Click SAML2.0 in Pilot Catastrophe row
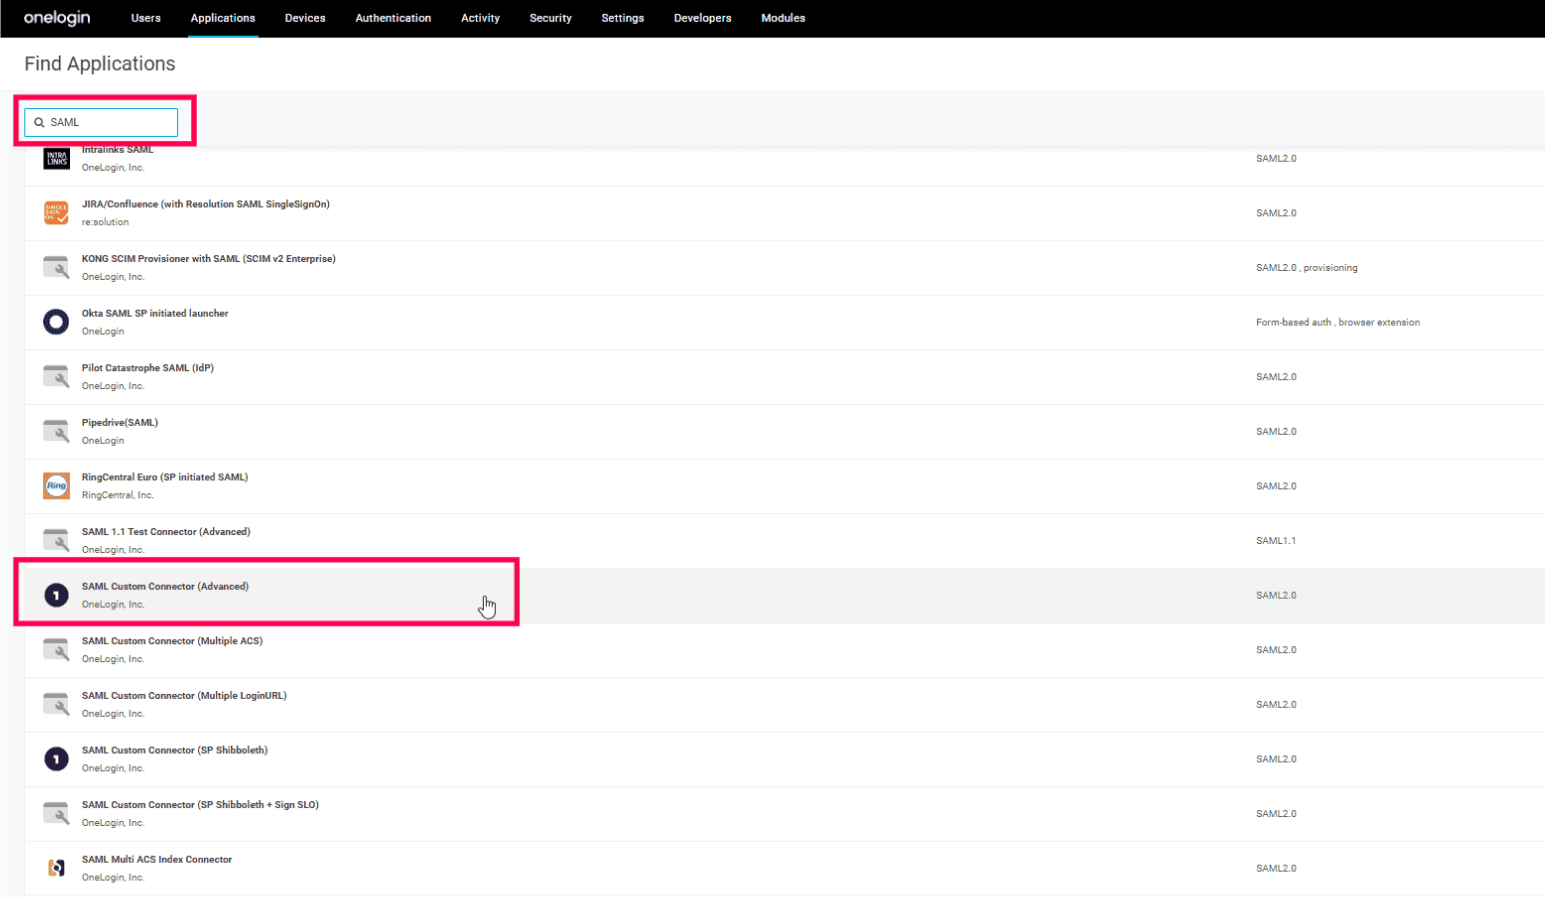Viewport: 1545px width, 897px height. pyautogui.click(x=1276, y=377)
